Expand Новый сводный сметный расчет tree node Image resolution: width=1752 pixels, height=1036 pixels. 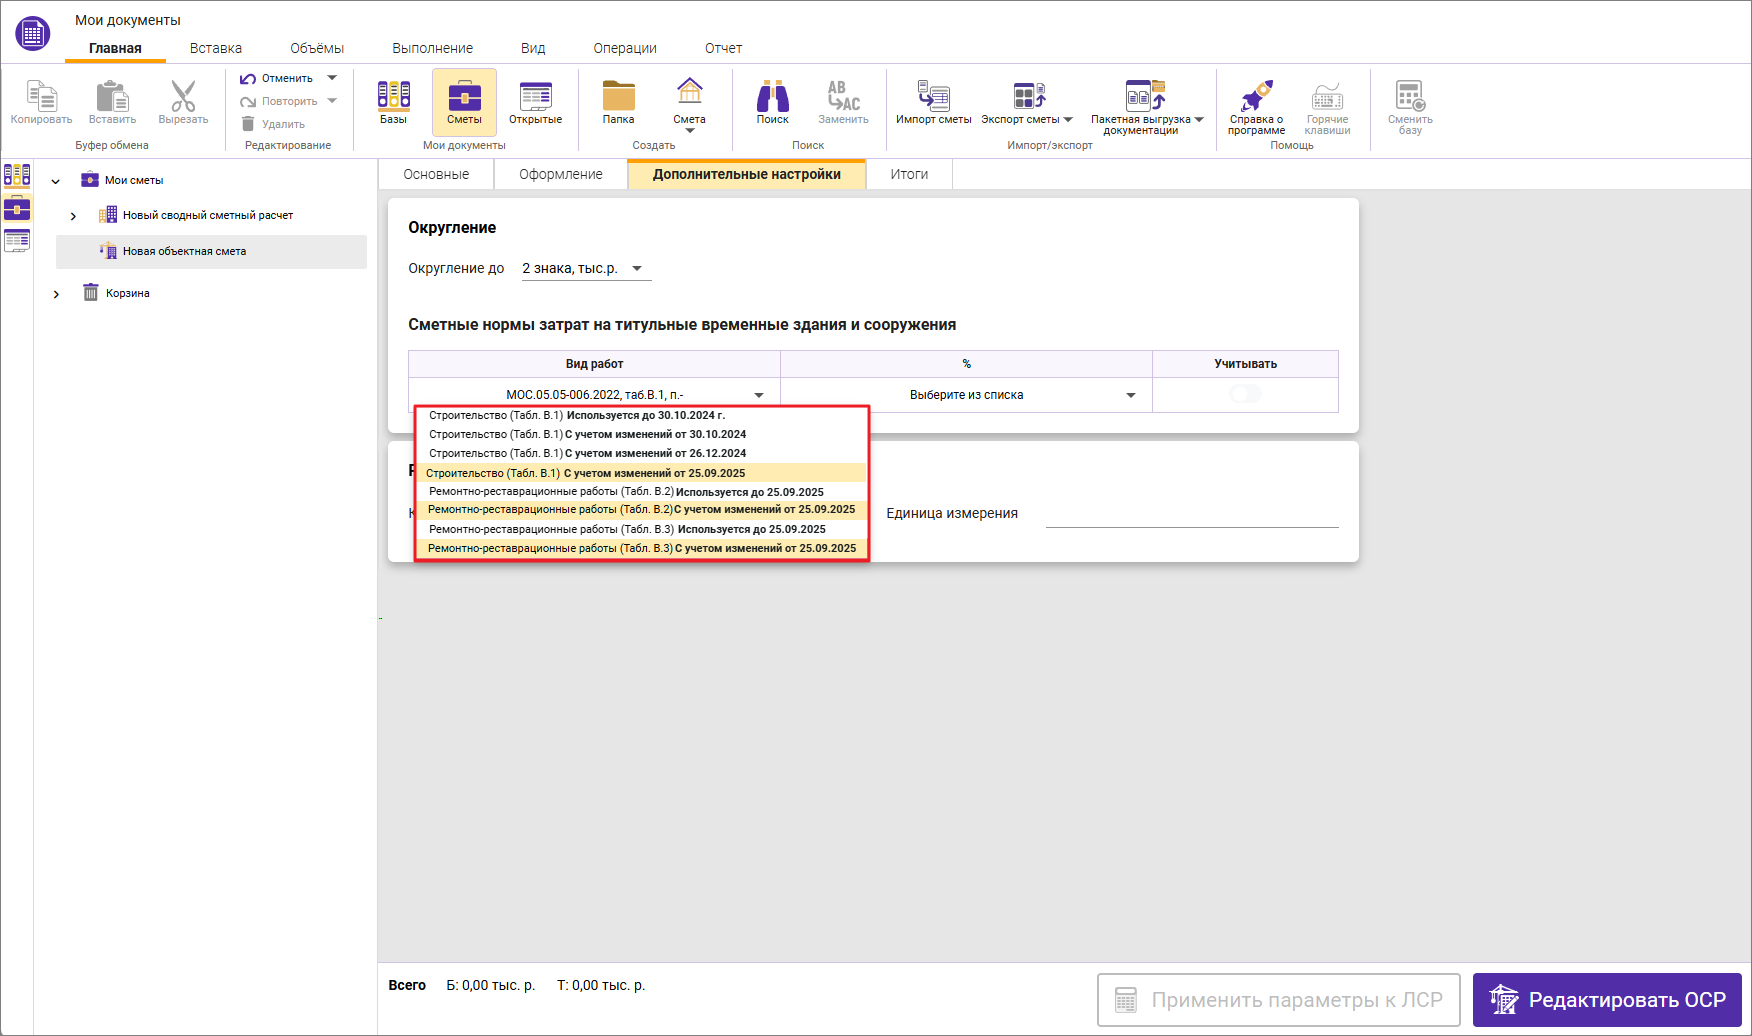tap(73, 216)
